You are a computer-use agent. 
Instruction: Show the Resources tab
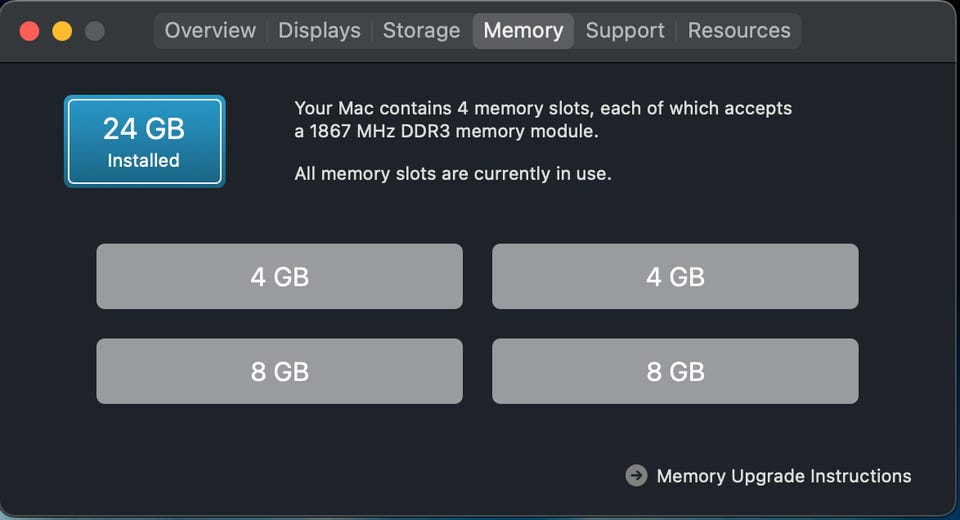click(739, 30)
